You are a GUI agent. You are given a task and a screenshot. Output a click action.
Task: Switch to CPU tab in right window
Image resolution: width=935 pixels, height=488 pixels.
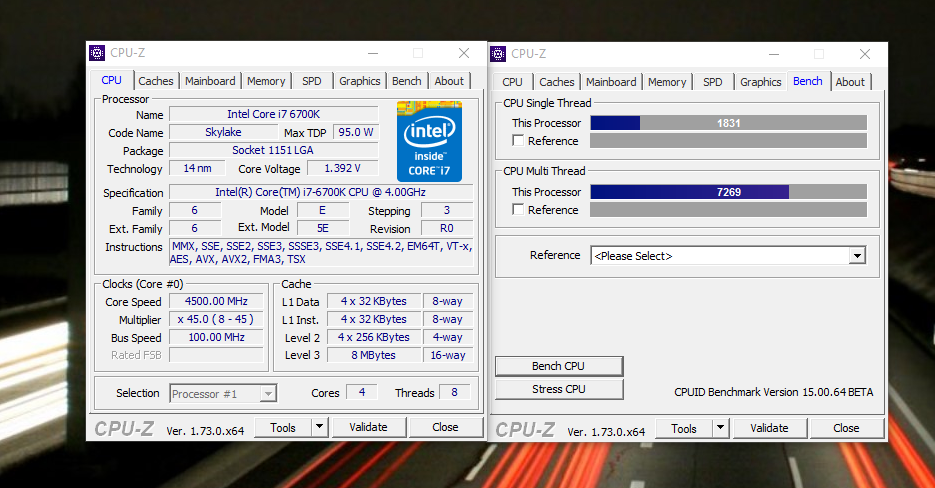click(x=512, y=82)
